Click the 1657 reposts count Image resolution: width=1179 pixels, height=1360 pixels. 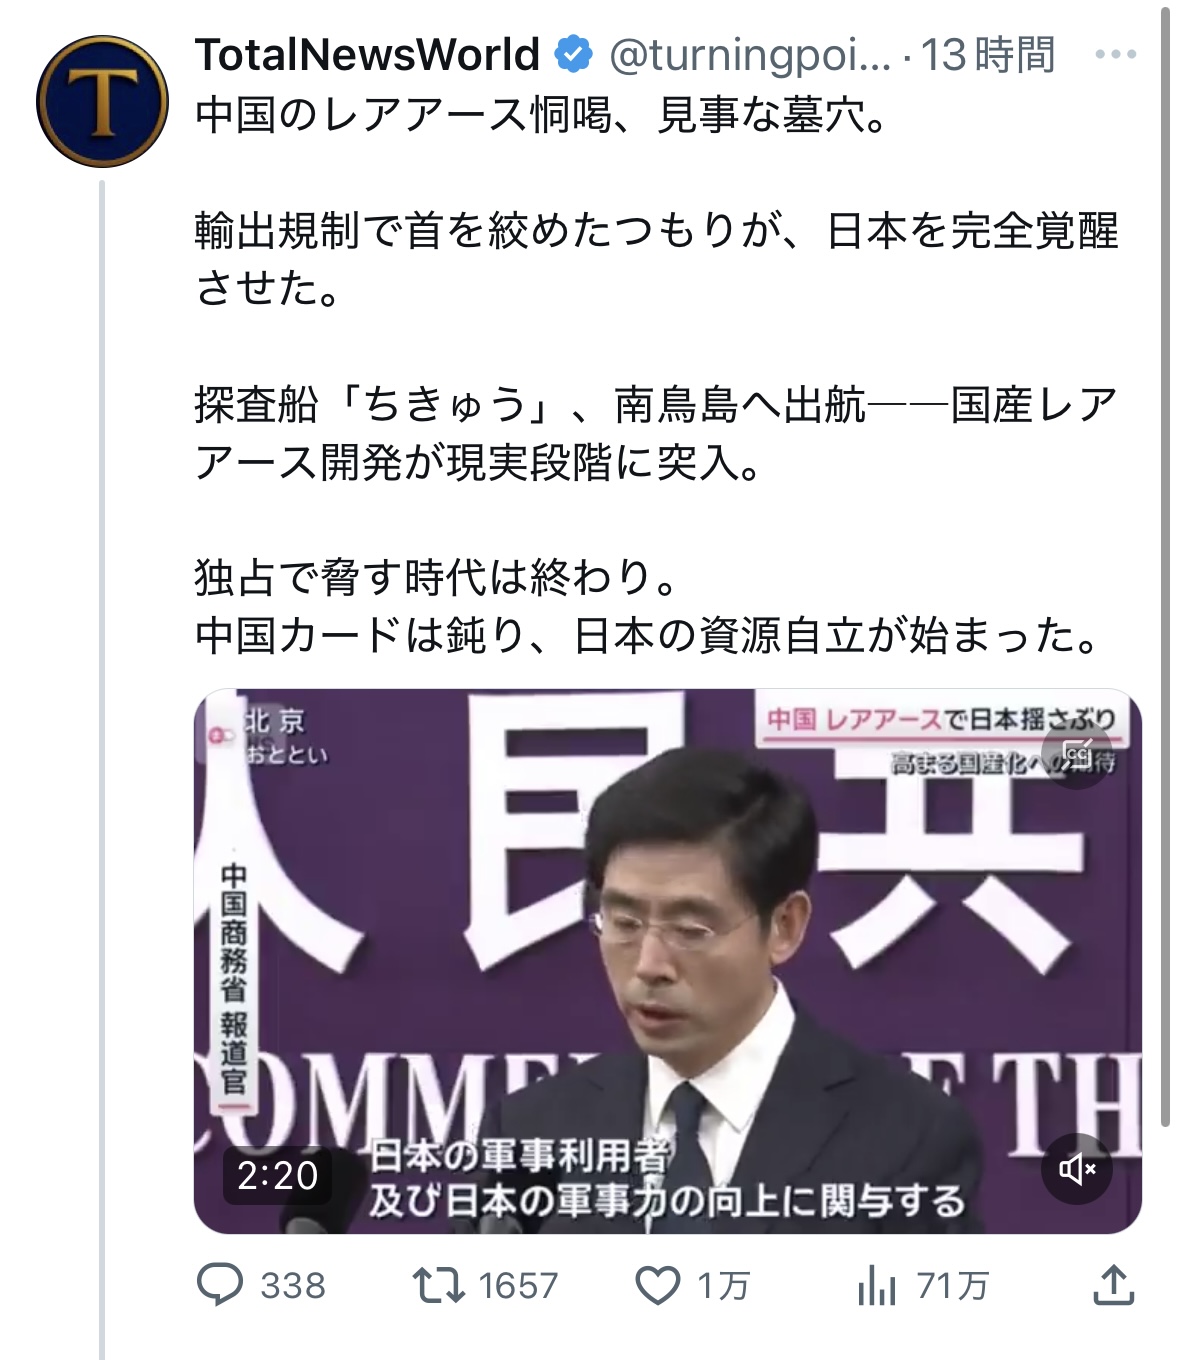518,1286
